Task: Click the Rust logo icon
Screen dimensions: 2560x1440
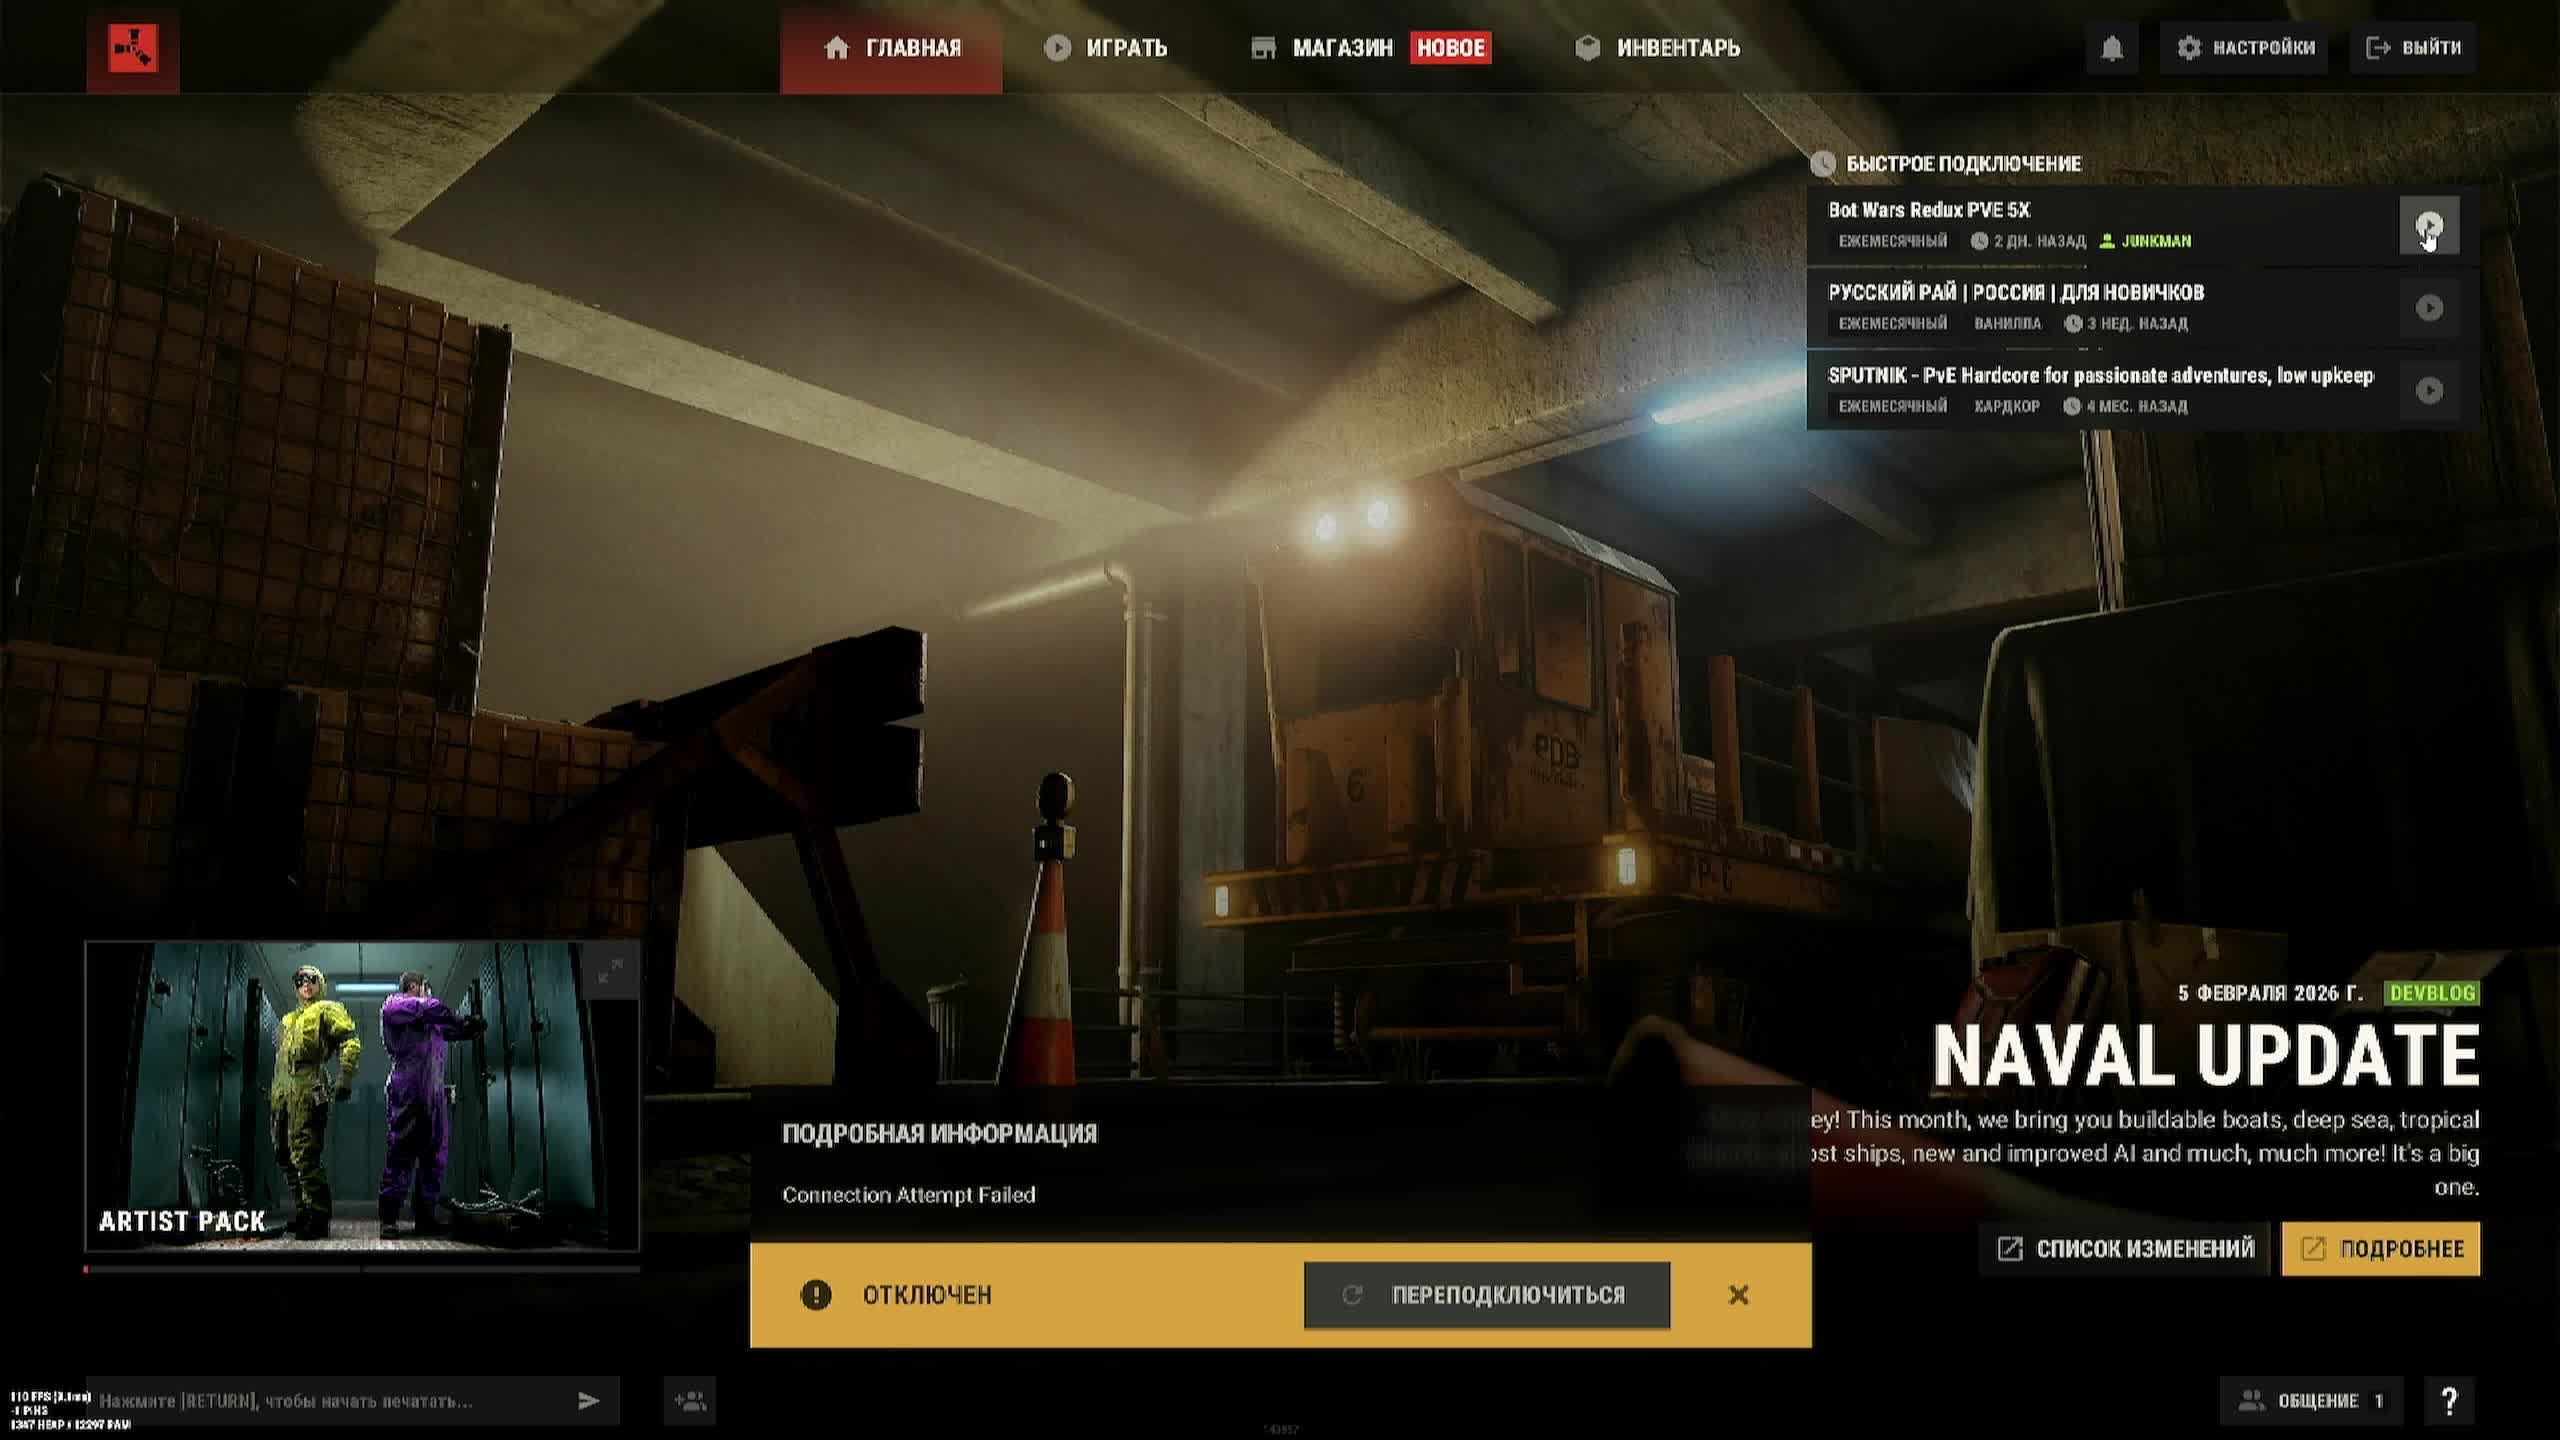Action: (132, 48)
